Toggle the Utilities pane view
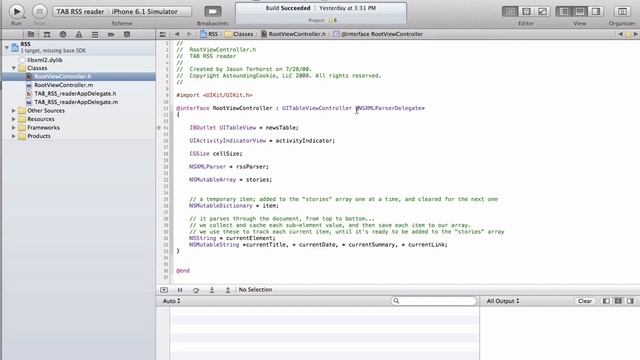Screen dimensions: 640x360 [x=596, y=11]
